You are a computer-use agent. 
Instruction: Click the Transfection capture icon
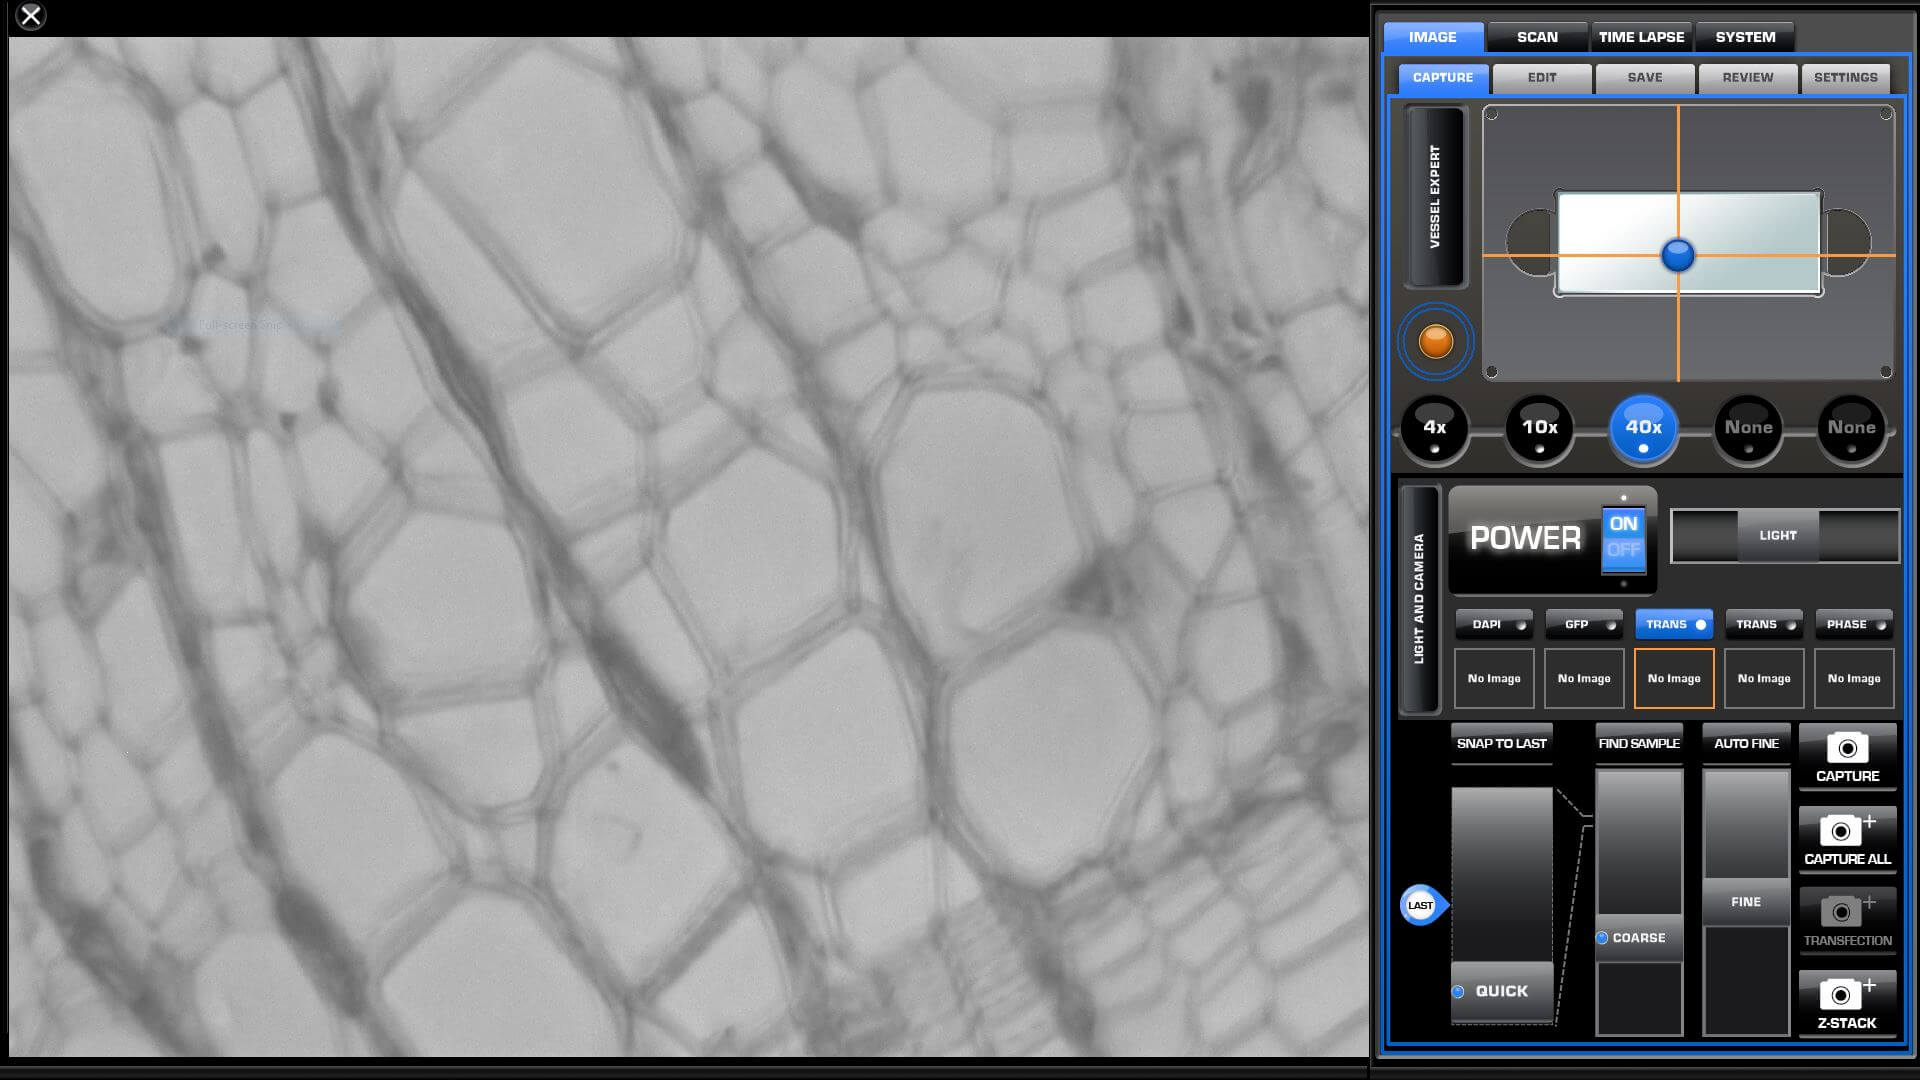tap(1846, 920)
